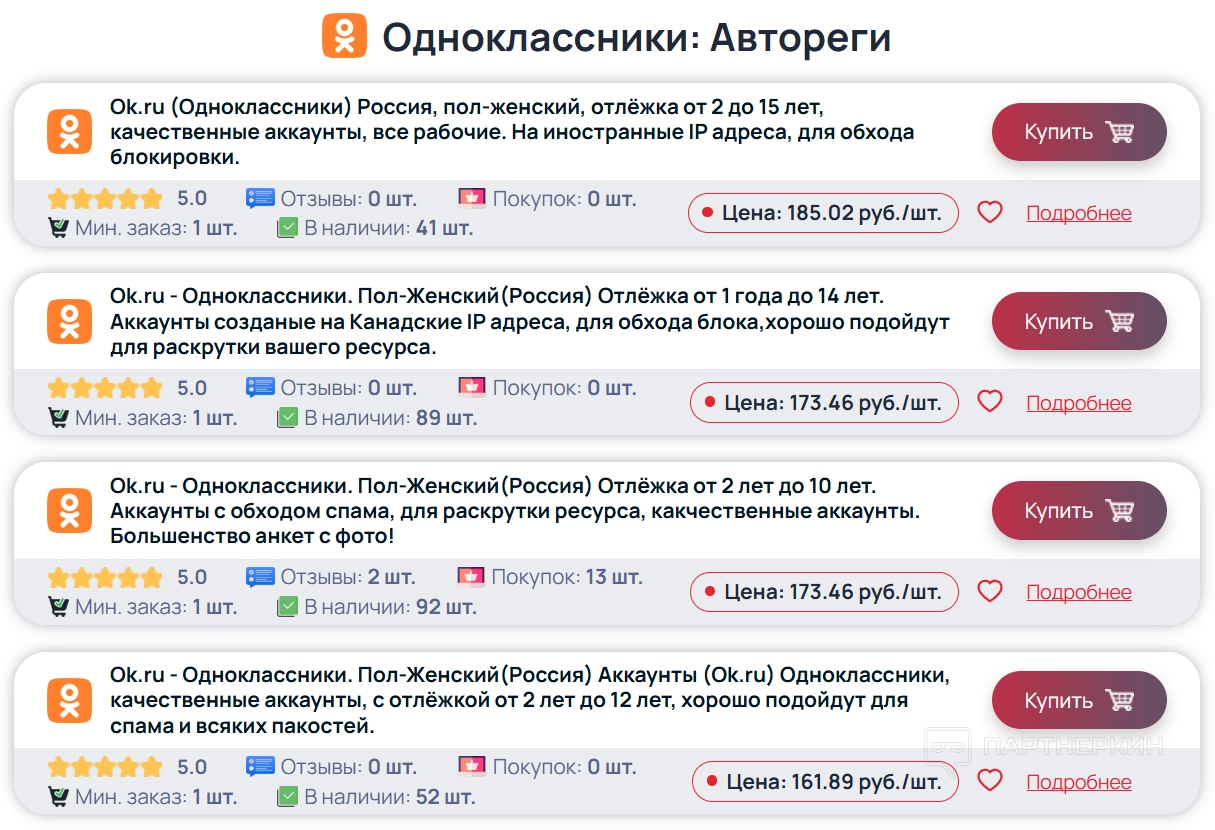Screen dimensions: 1215x830
Task: Click 'Мин. заказ: 1 шт.' in the 41 шт. listing
Action: 156,228
